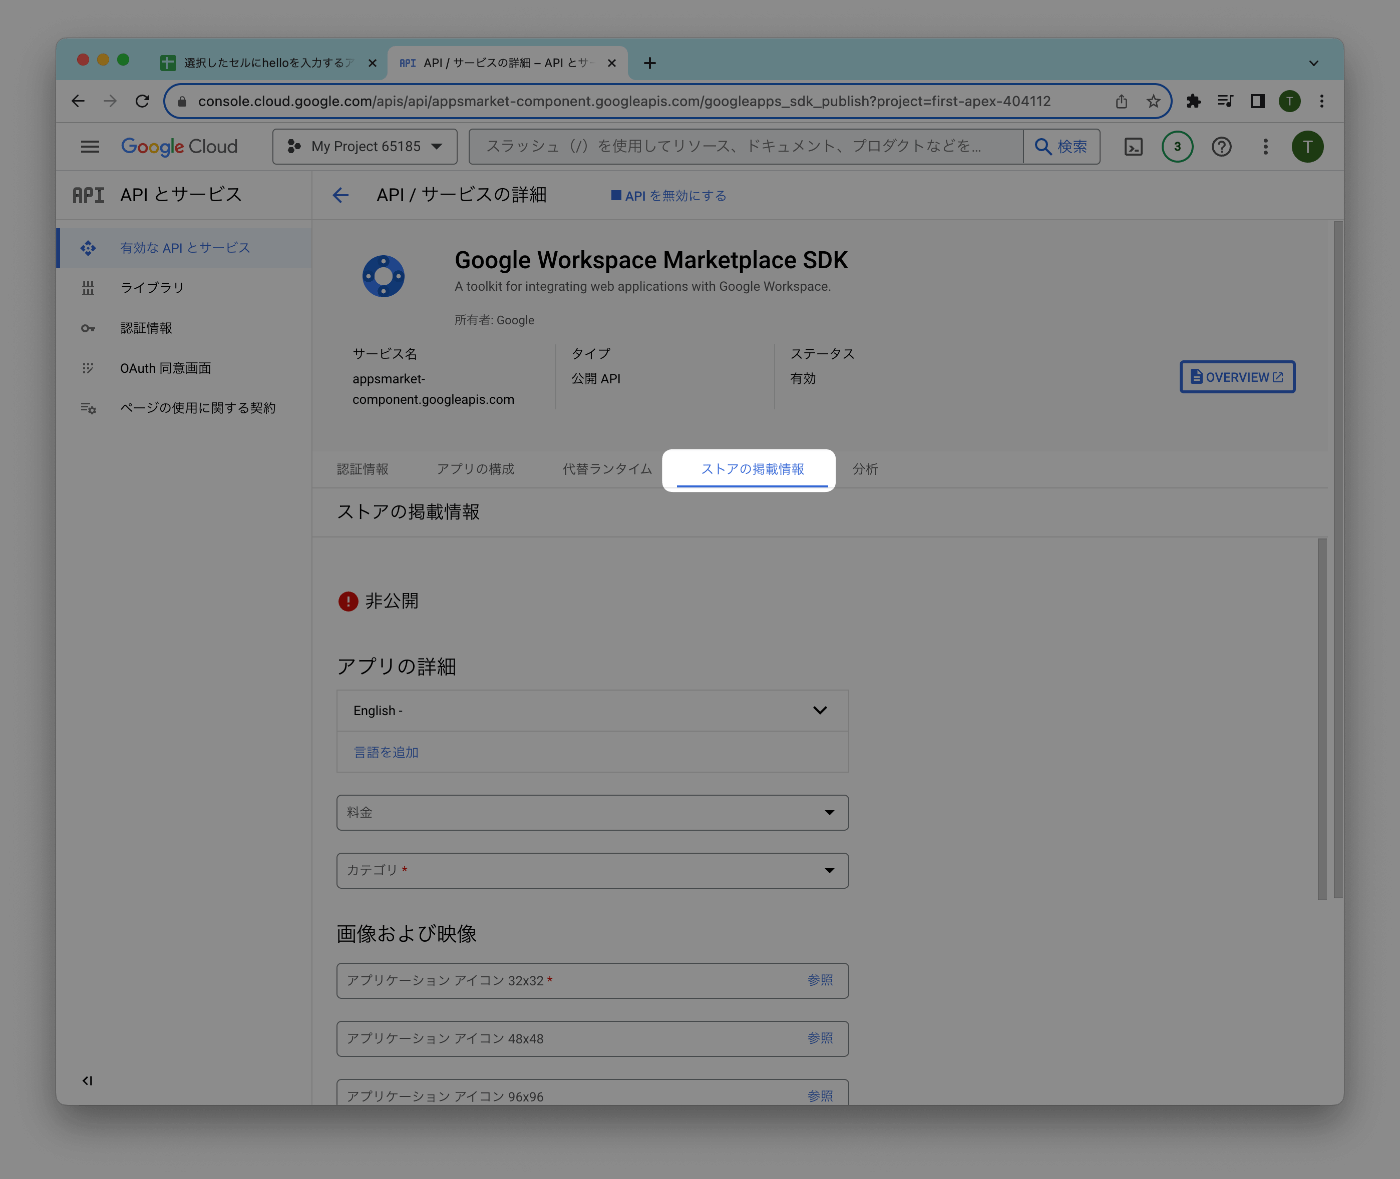Click the browser address bar URL
Viewport: 1400px width, 1179px height.
coord(624,101)
